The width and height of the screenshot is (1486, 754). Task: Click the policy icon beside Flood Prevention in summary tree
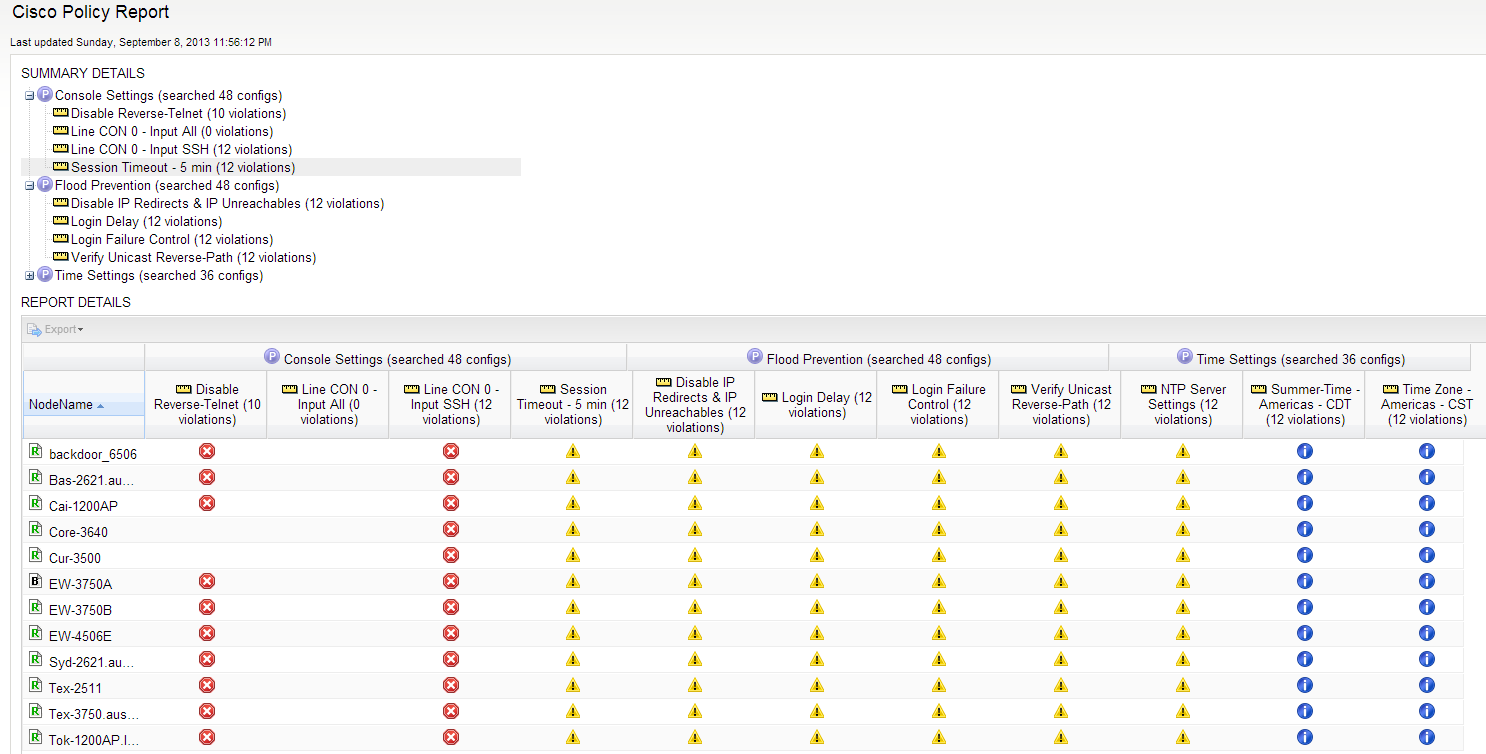(x=45, y=185)
